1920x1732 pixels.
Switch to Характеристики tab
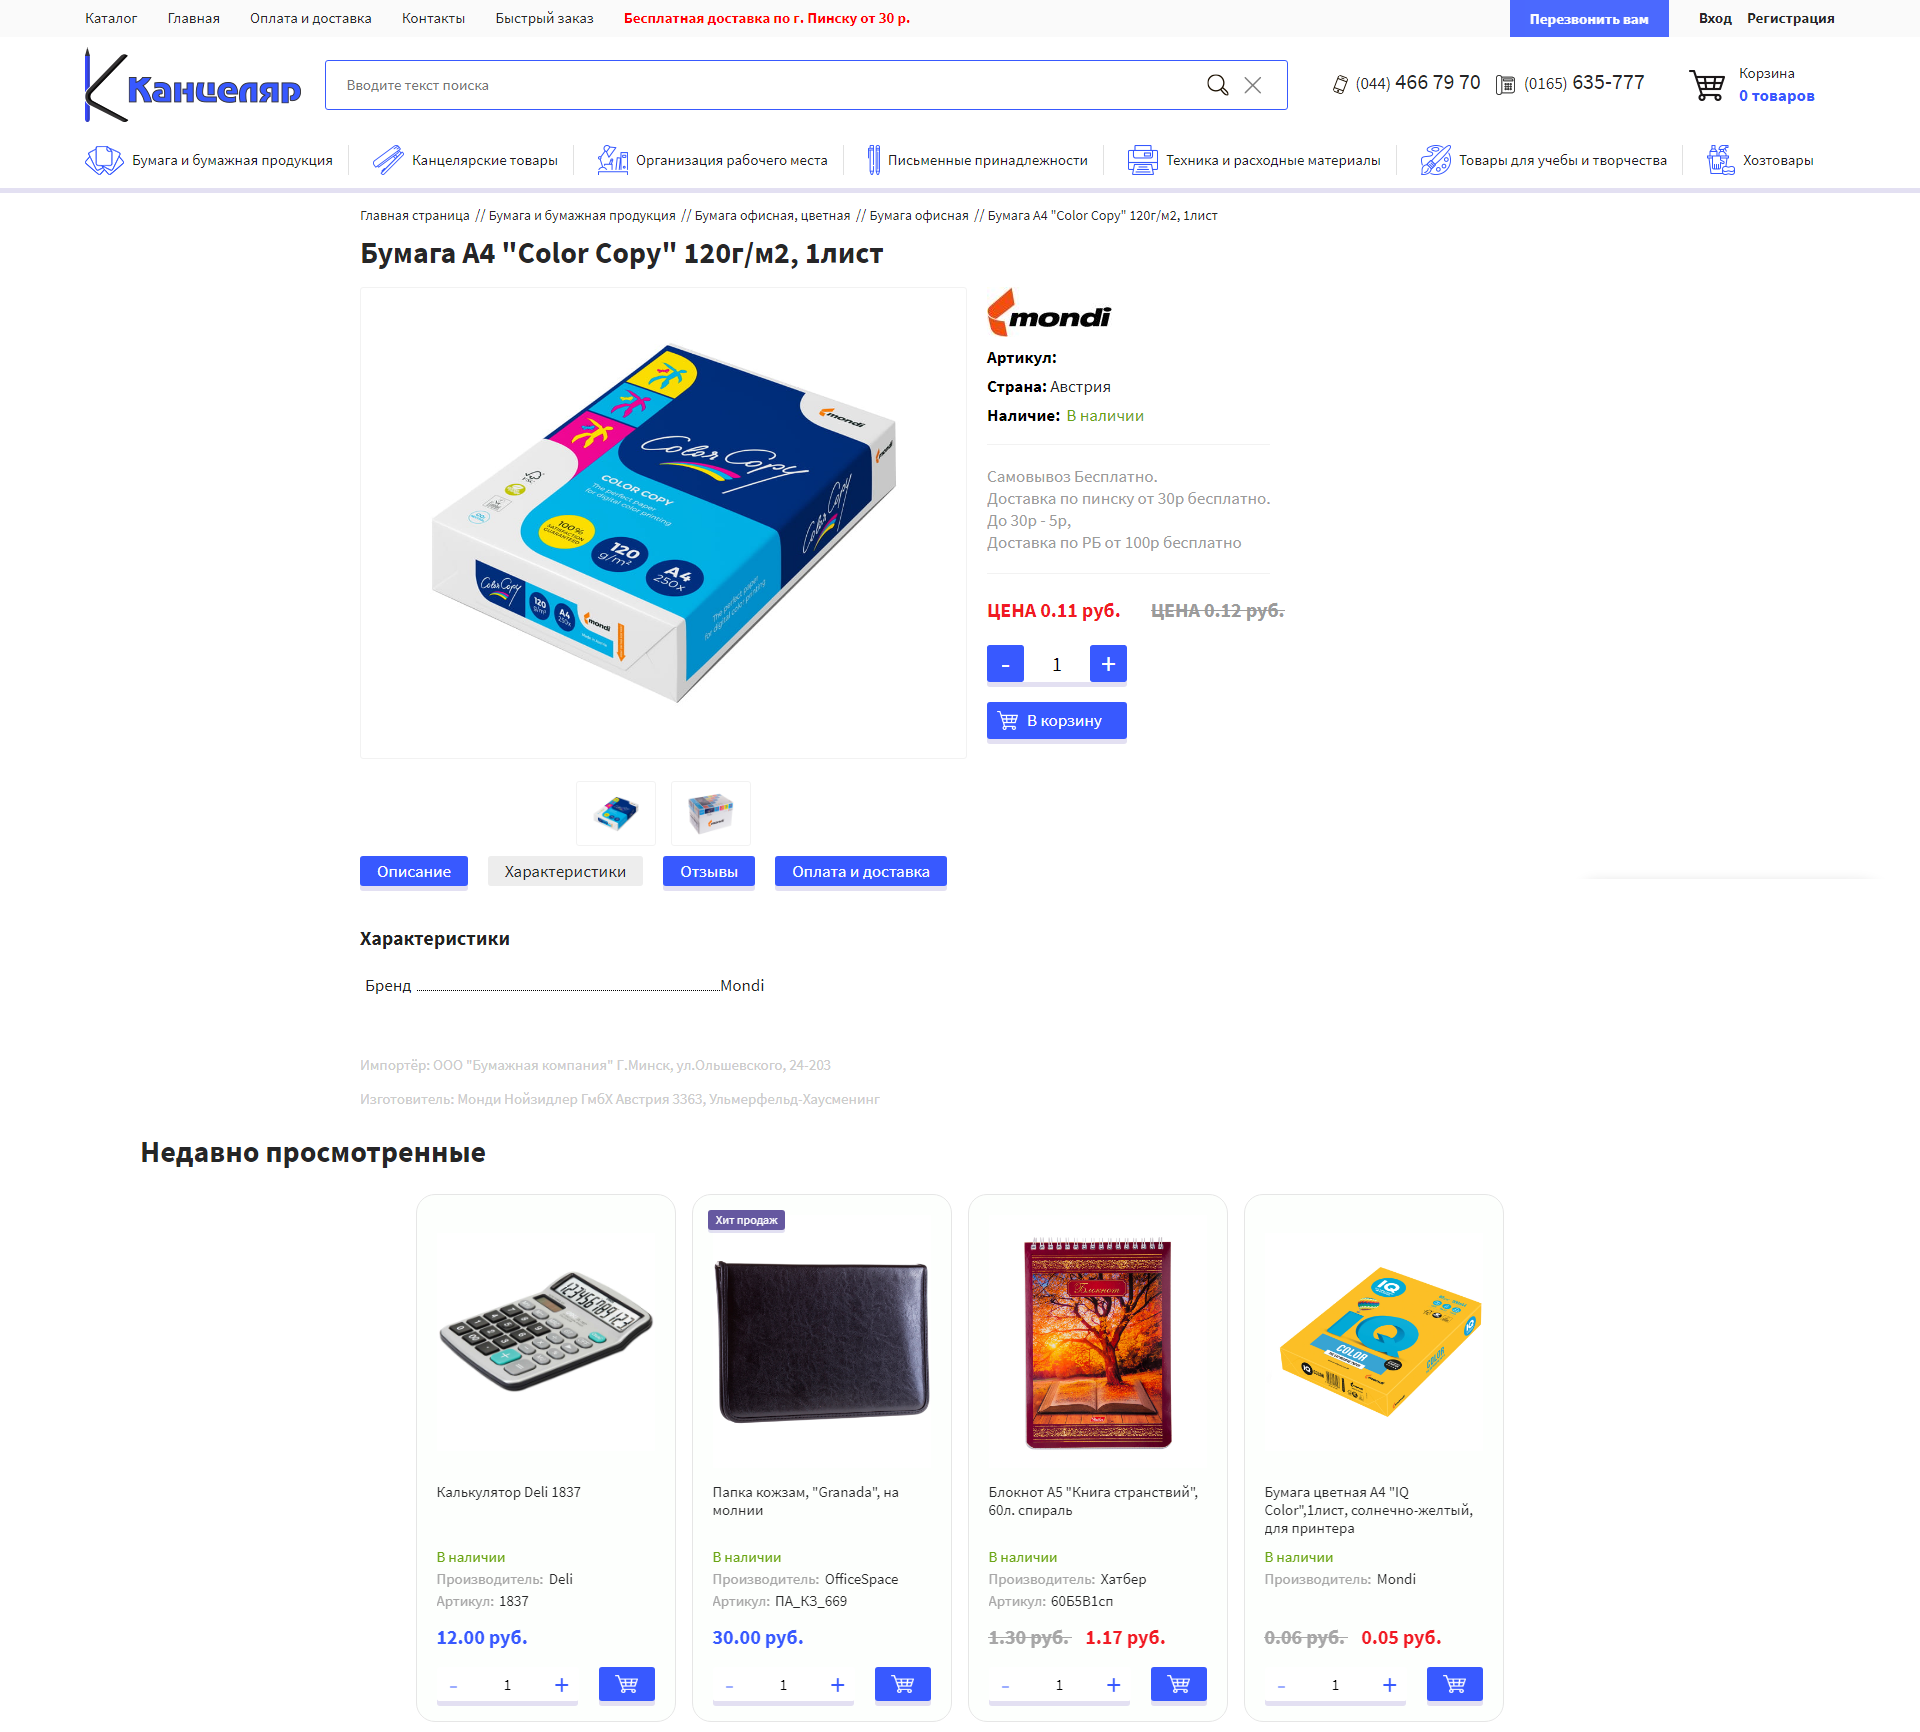(565, 872)
